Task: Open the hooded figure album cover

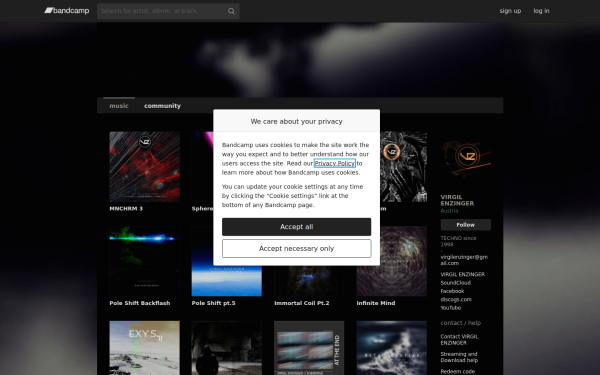Action: pos(227,348)
